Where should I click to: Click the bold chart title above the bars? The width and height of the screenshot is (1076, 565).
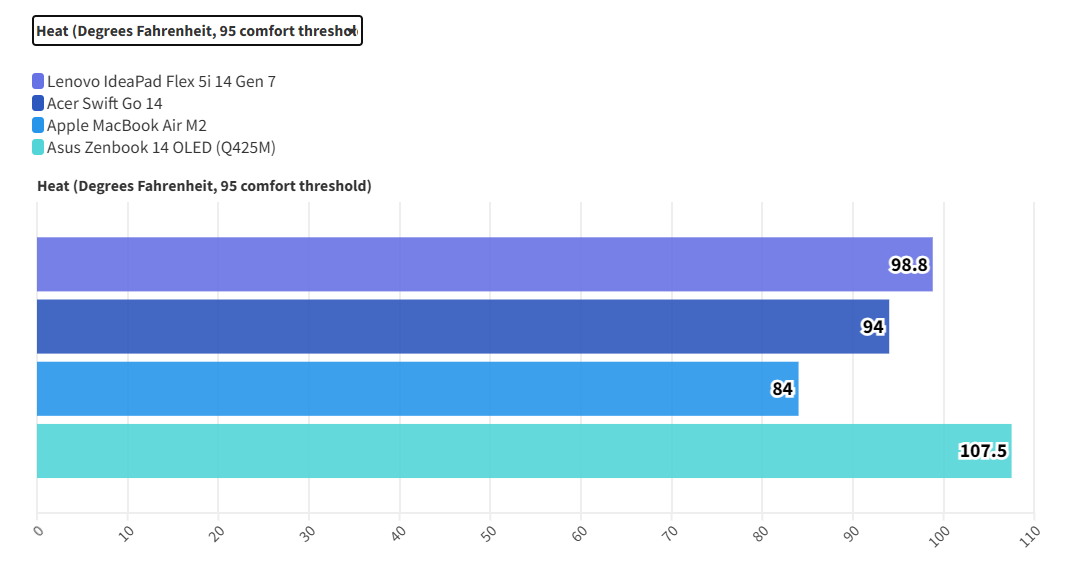click(x=204, y=186)
